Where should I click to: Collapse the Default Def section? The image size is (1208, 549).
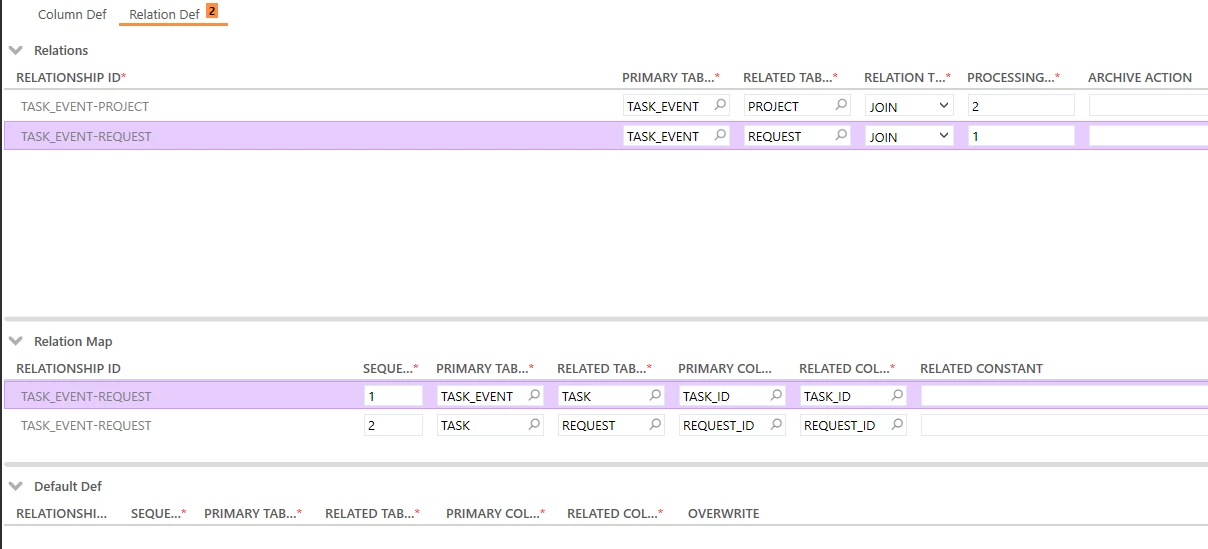16,486
